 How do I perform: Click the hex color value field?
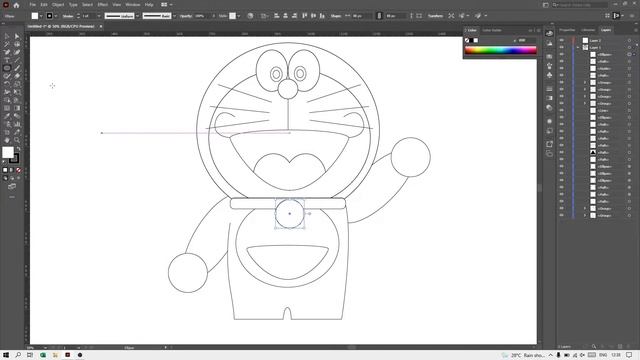point(527,40)
